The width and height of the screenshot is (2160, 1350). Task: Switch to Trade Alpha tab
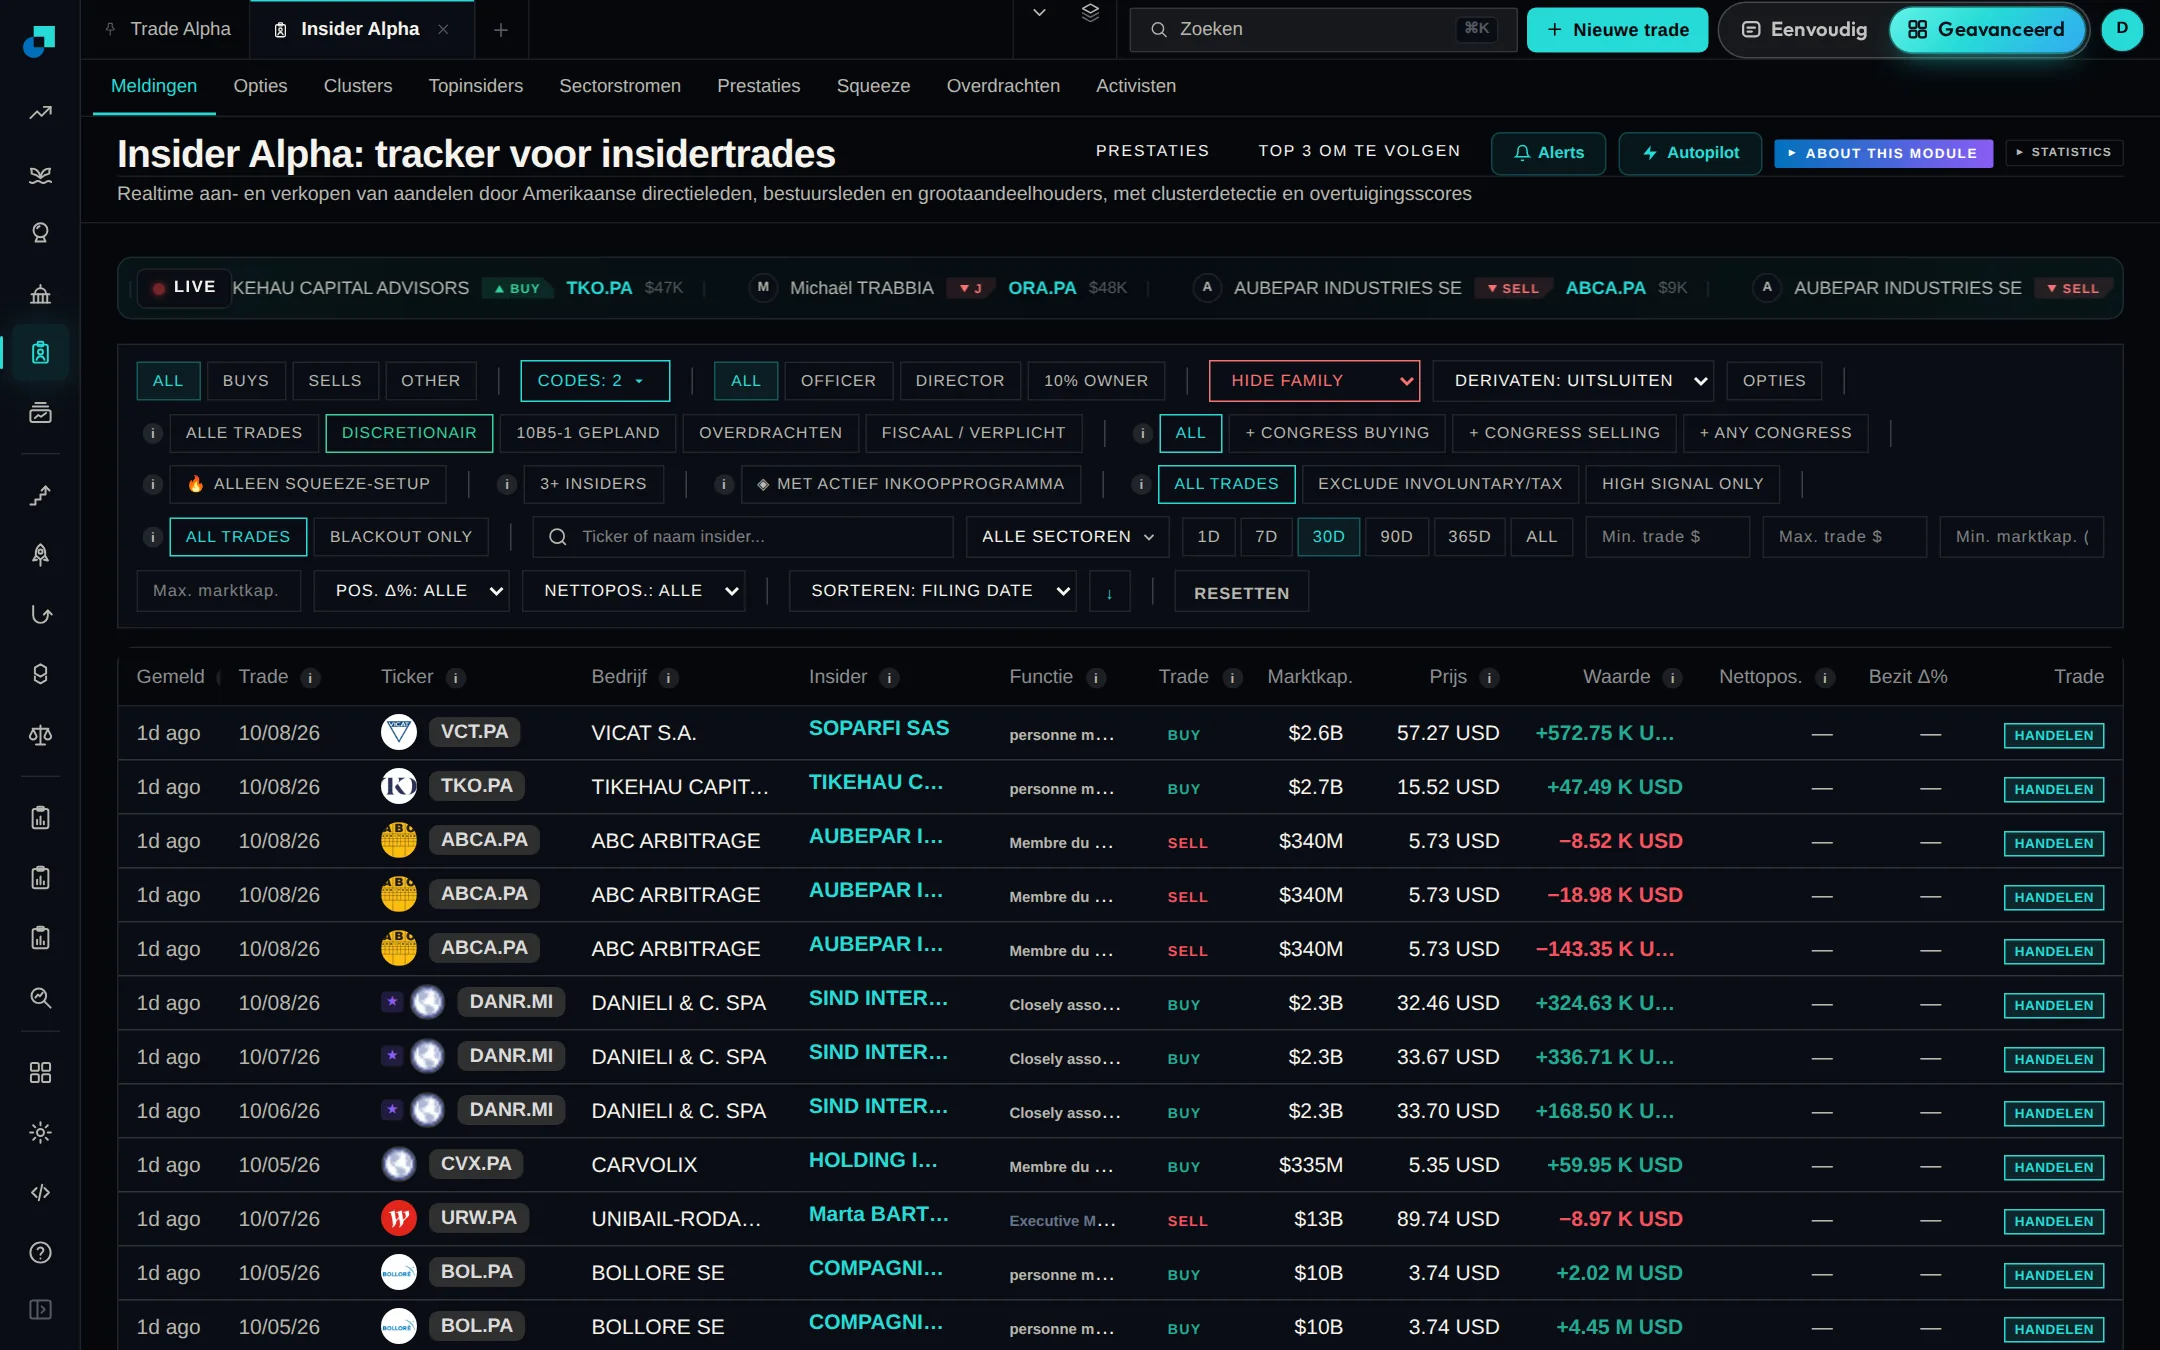[168, 30]
